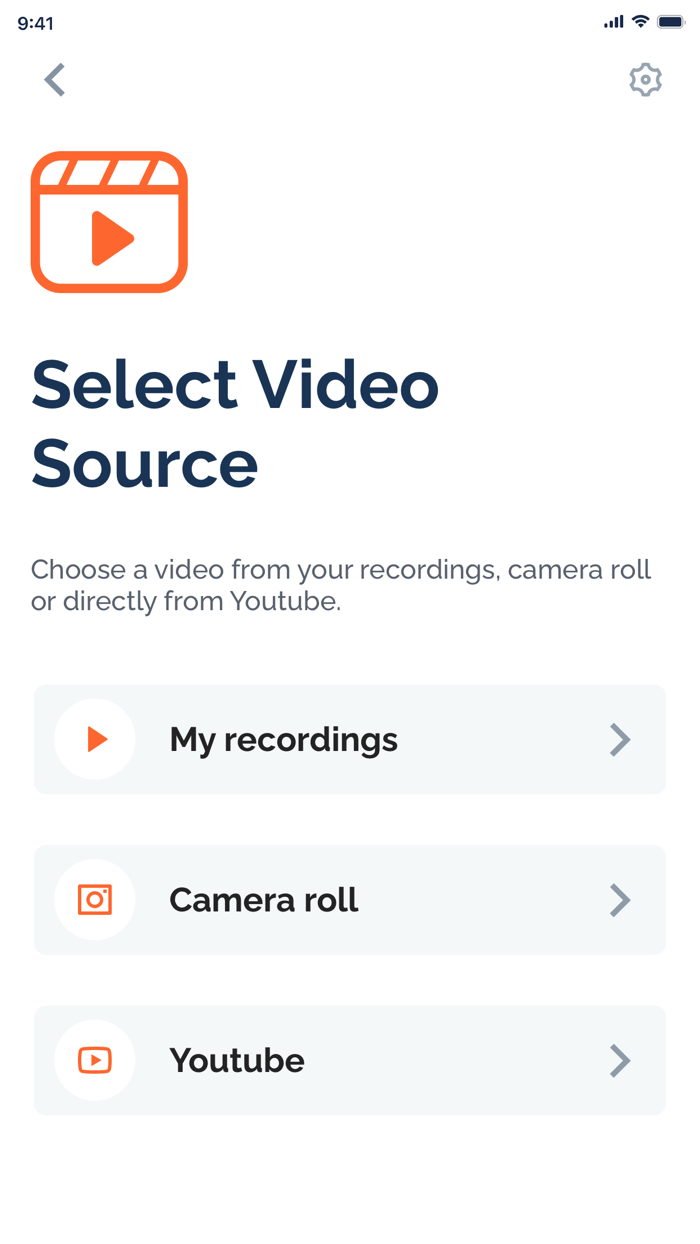700x1244 pixels.
Task: Select the play icon beside My recordings
Action: tap(95, 739)
